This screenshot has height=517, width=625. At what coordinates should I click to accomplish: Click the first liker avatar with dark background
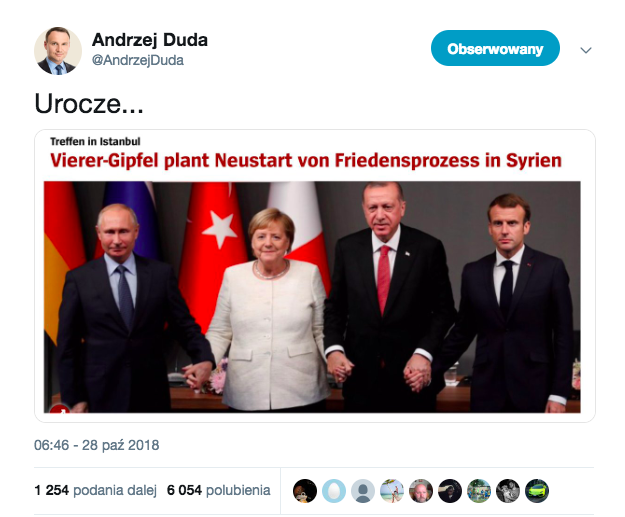(x=305, y=491)
